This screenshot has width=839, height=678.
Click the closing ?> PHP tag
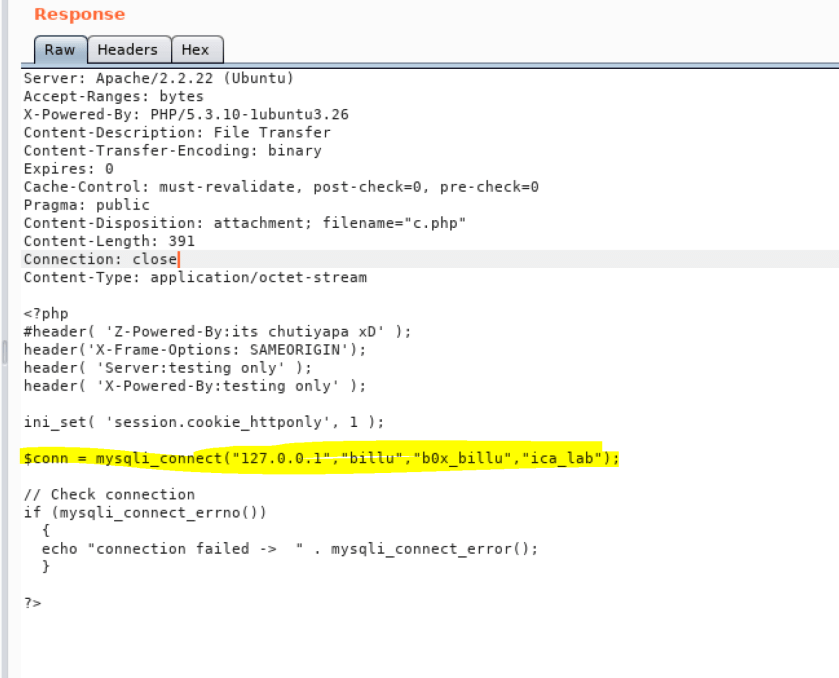point(32,602)
